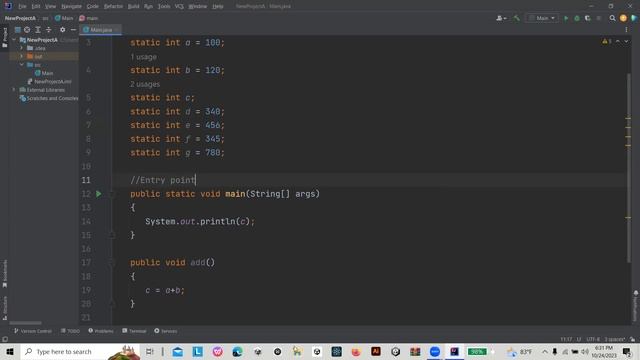Hide the Project tool window
This screenshot has width=640, height=360.
(x=73, y=30)
